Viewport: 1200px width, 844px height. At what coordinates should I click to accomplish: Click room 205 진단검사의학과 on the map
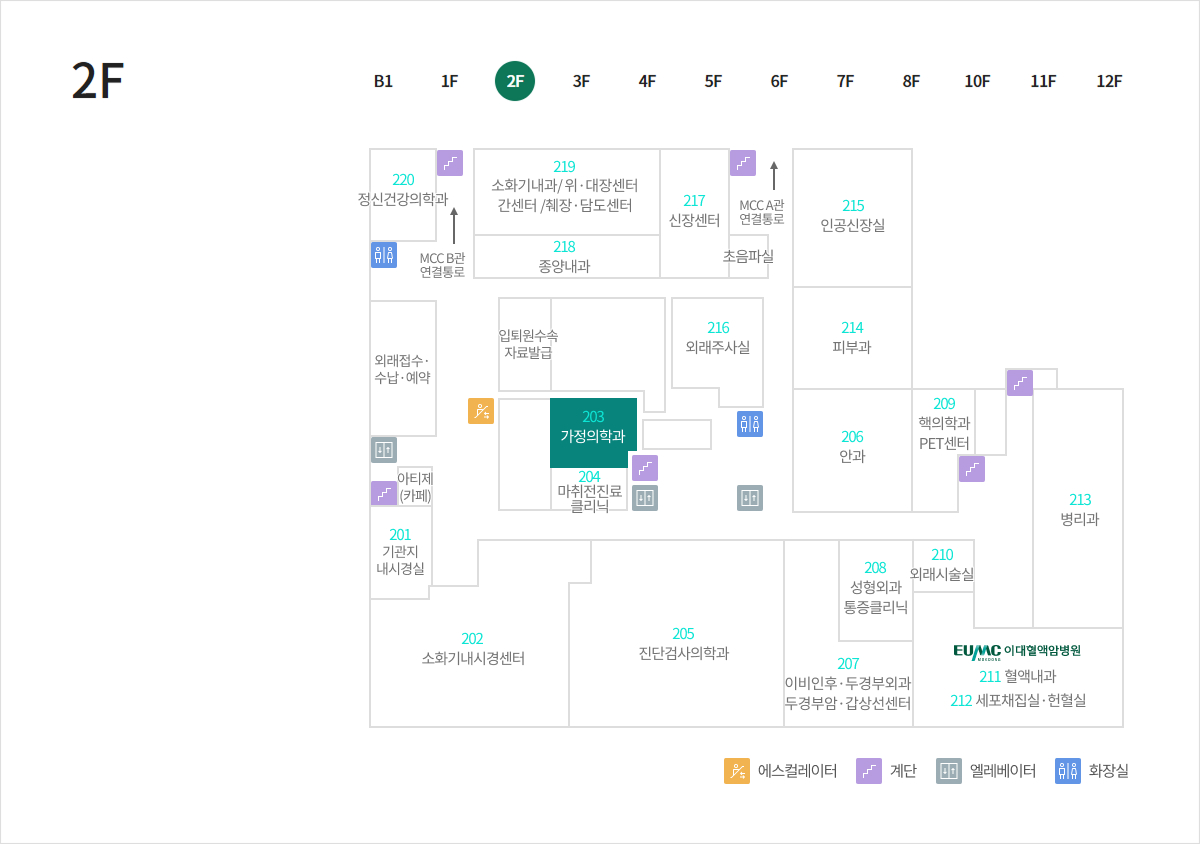point(683,644)
